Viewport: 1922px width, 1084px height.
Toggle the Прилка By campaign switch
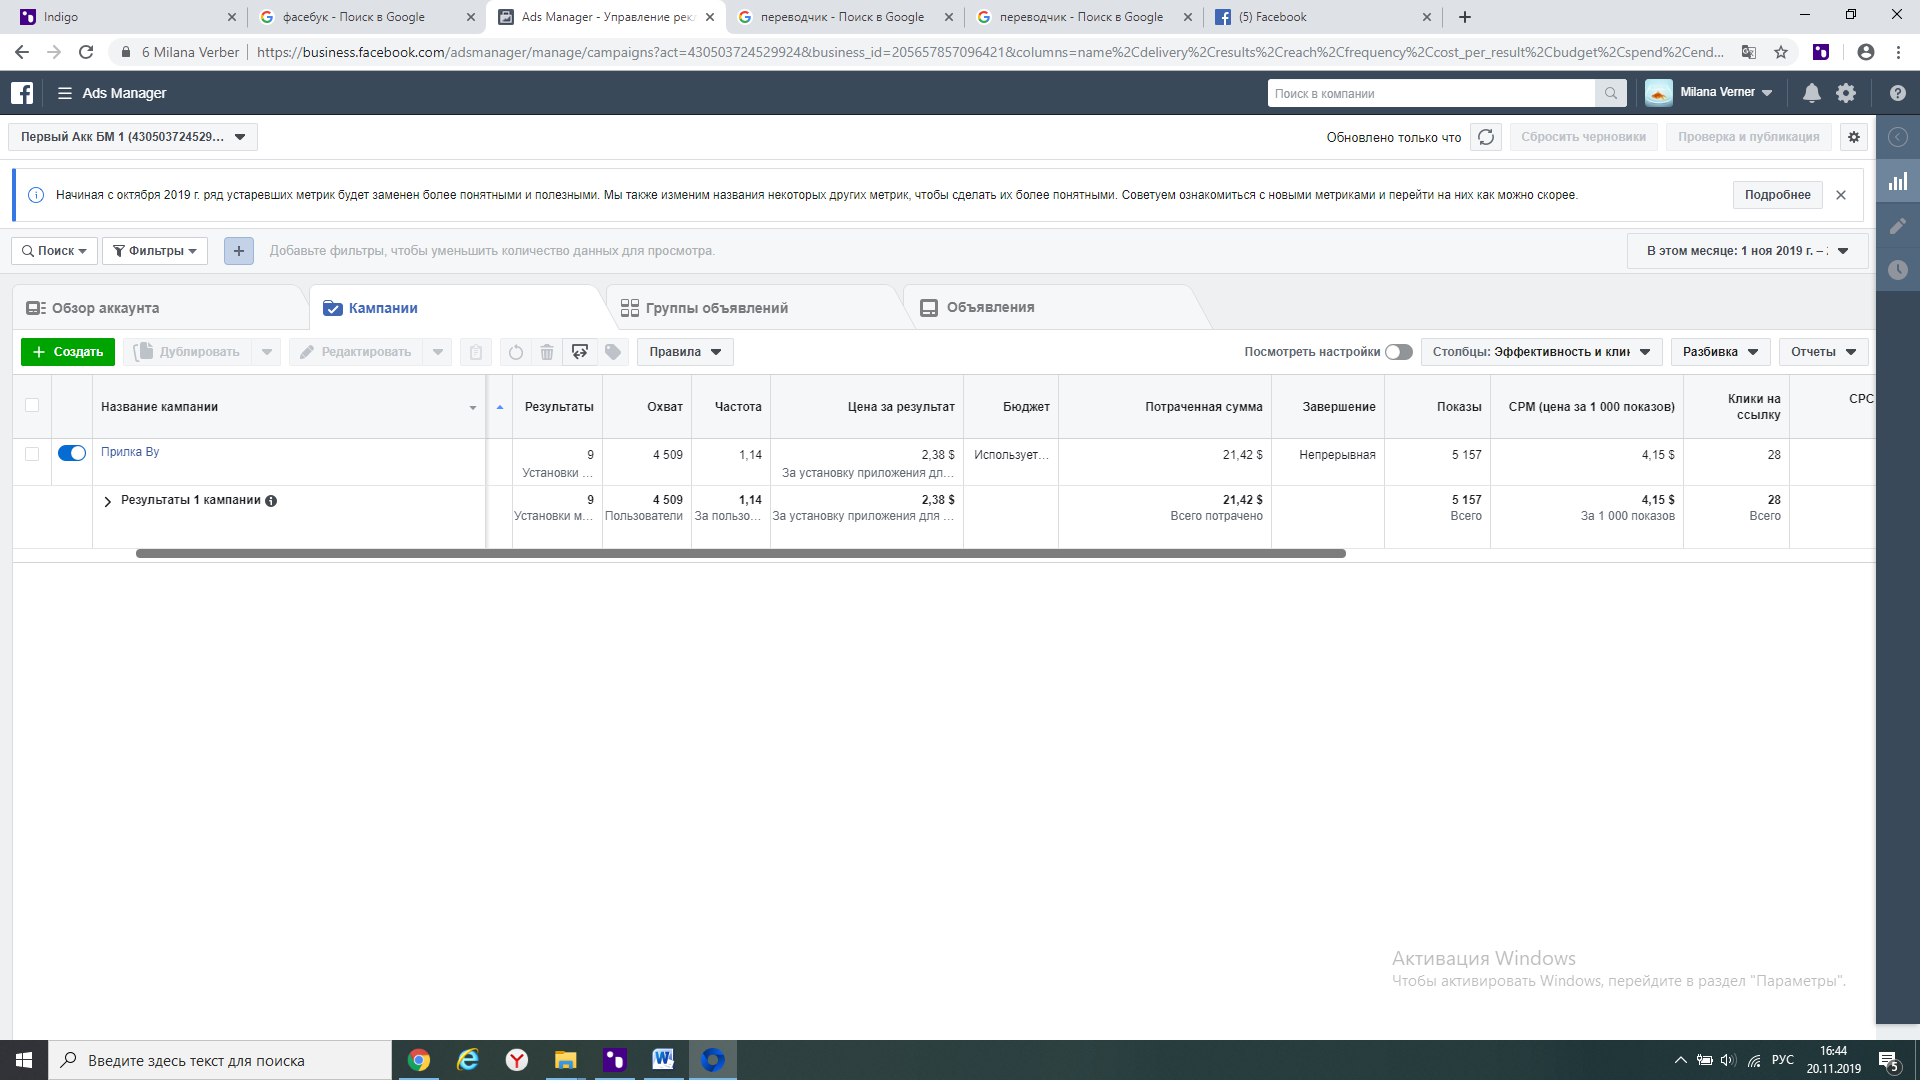click(72, 454)
